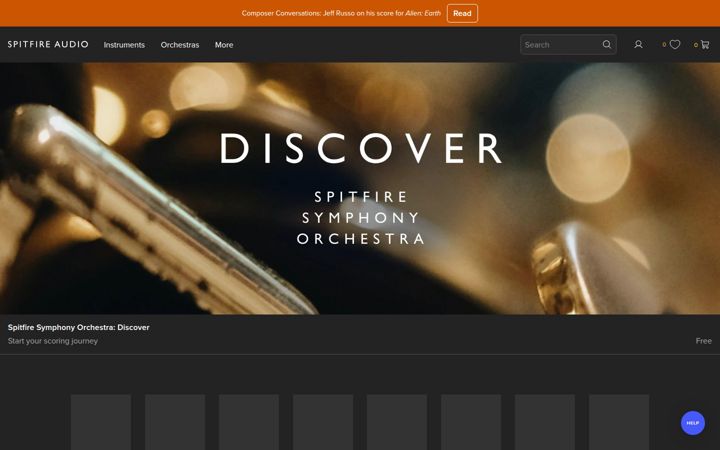The width and height of the screenshot is (720, 450).
Task: Open the Orchestras menu
Action: coord(180,45)
